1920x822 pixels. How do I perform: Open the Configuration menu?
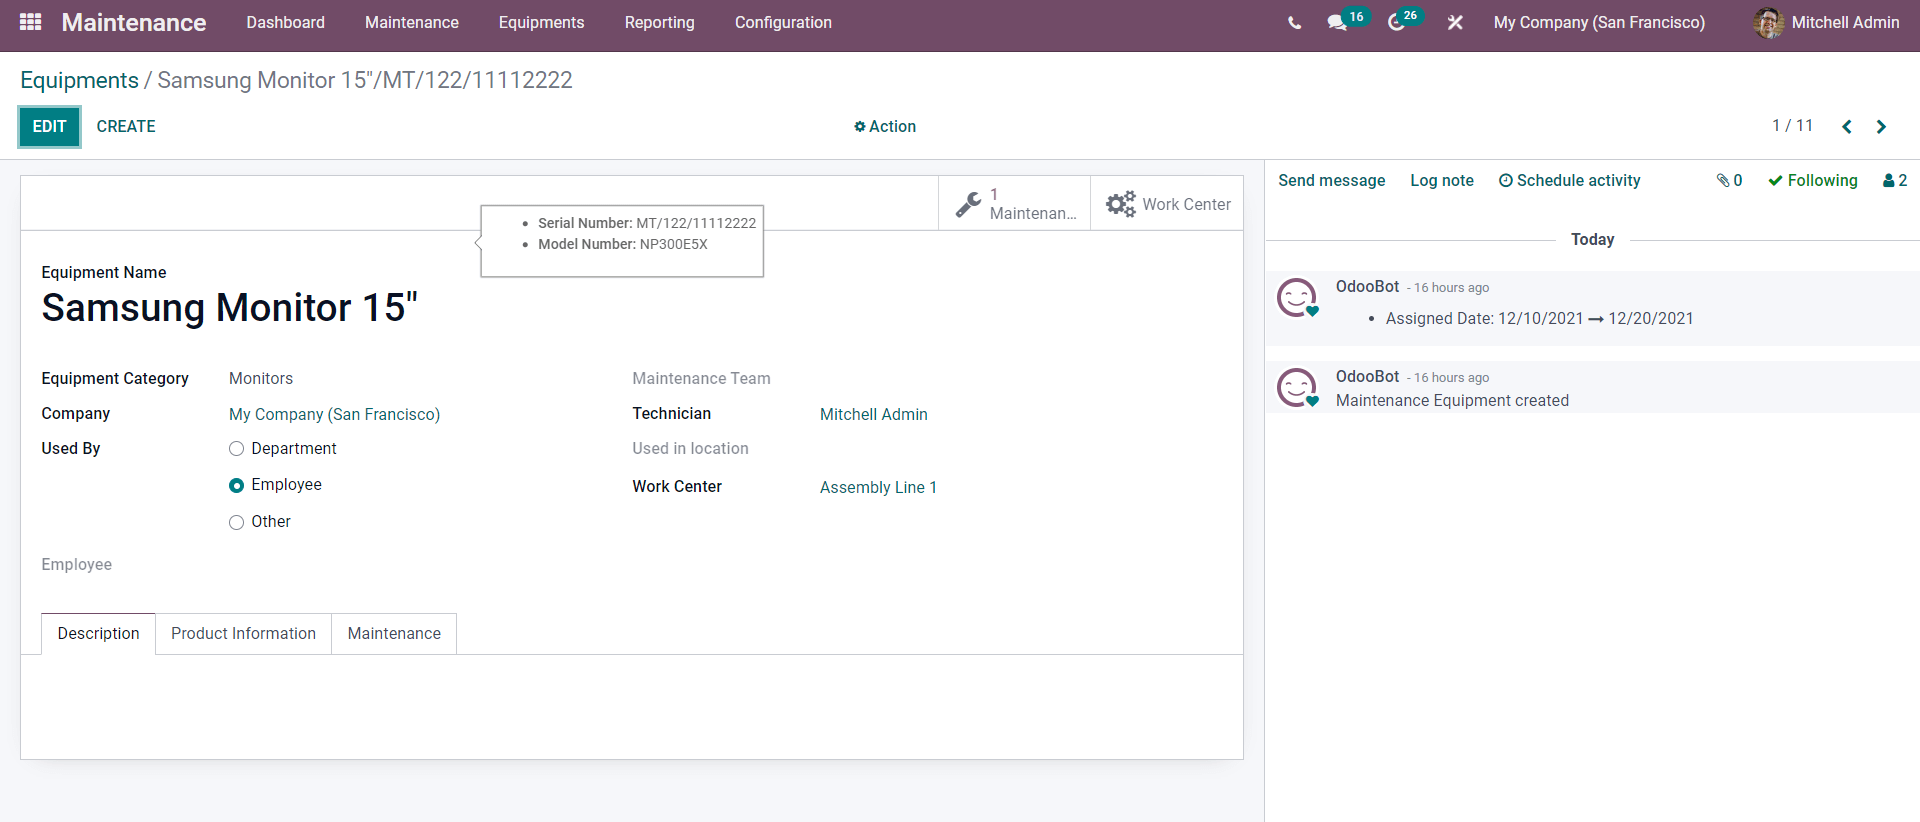(x=783, y=22)
